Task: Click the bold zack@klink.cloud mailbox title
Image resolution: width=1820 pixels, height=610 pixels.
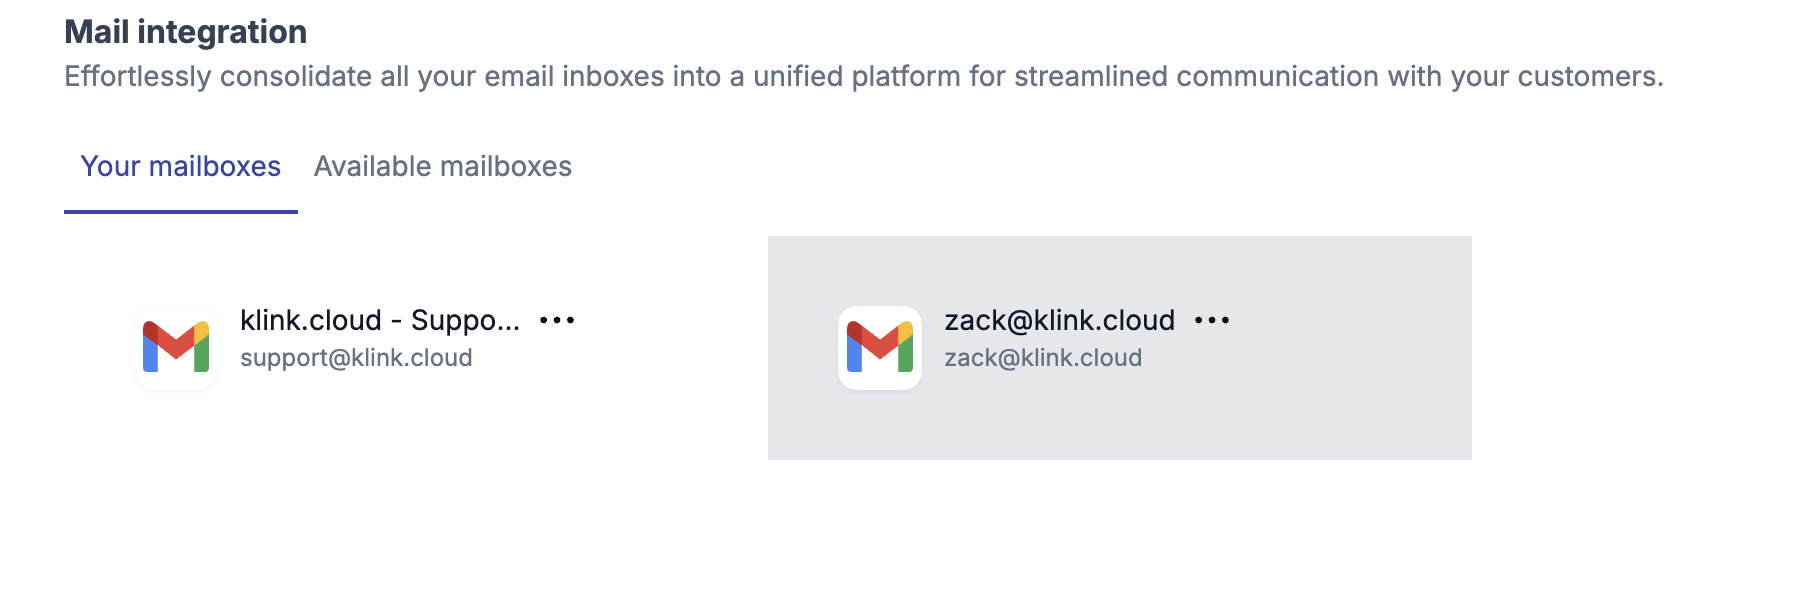Action: tap(1059, 321)
